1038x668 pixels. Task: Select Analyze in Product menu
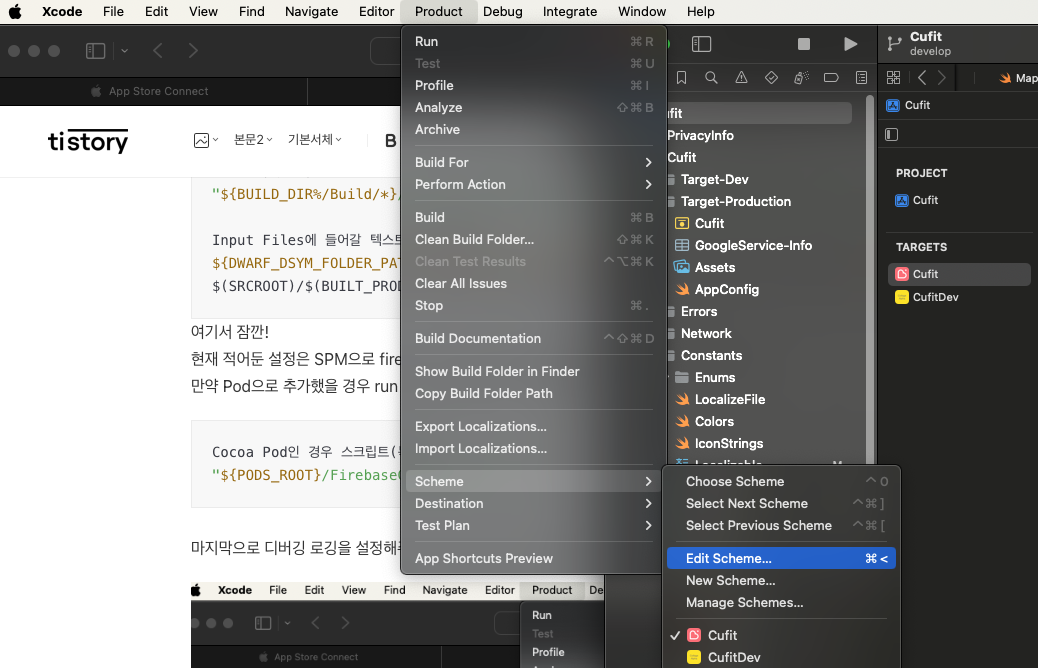(x=534, y=107)
